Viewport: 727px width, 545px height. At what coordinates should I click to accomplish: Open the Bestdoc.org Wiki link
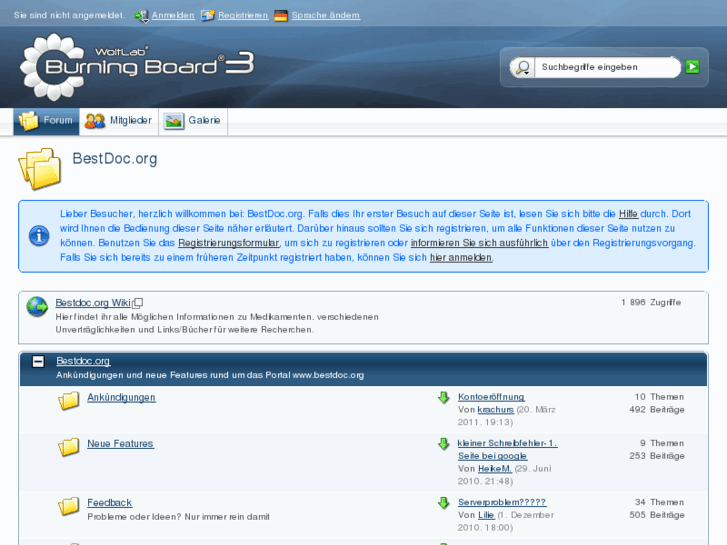(93, 303)
